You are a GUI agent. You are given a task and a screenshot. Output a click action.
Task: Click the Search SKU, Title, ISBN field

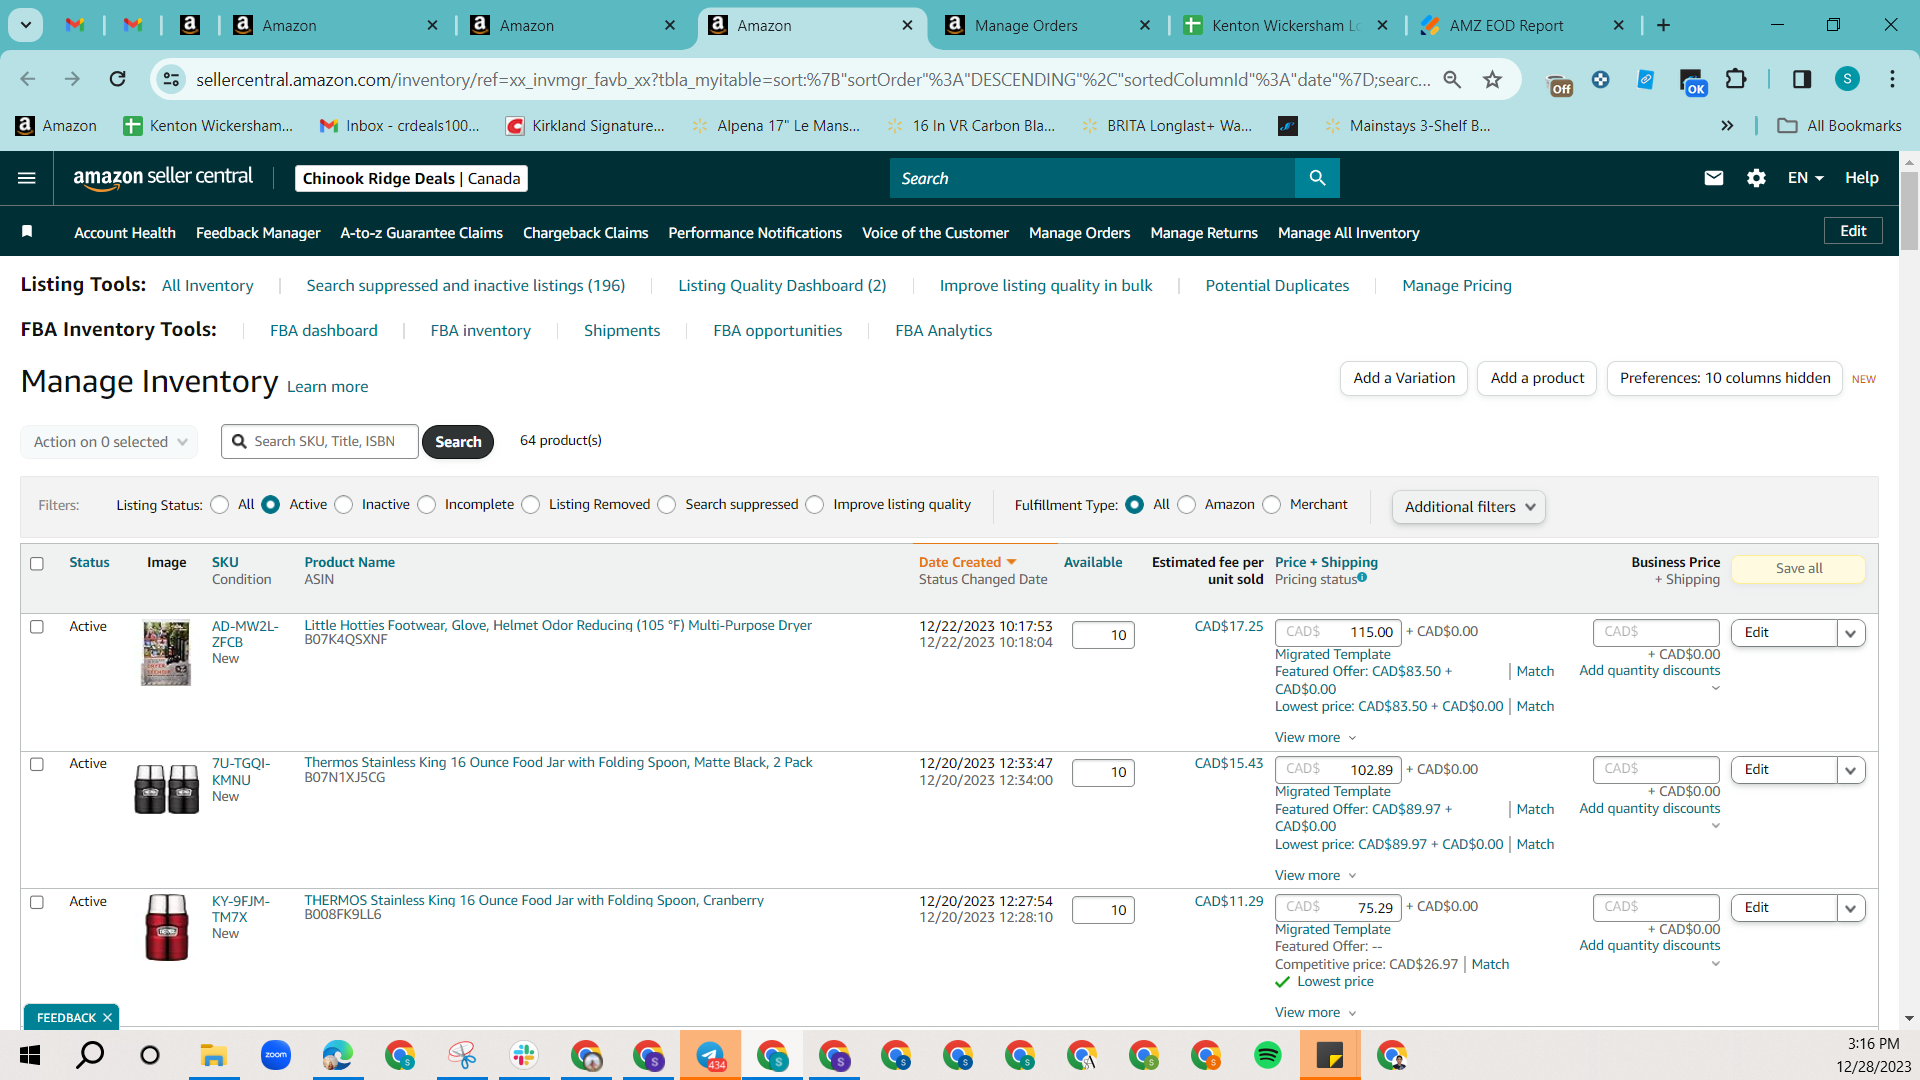coord(320,441)
